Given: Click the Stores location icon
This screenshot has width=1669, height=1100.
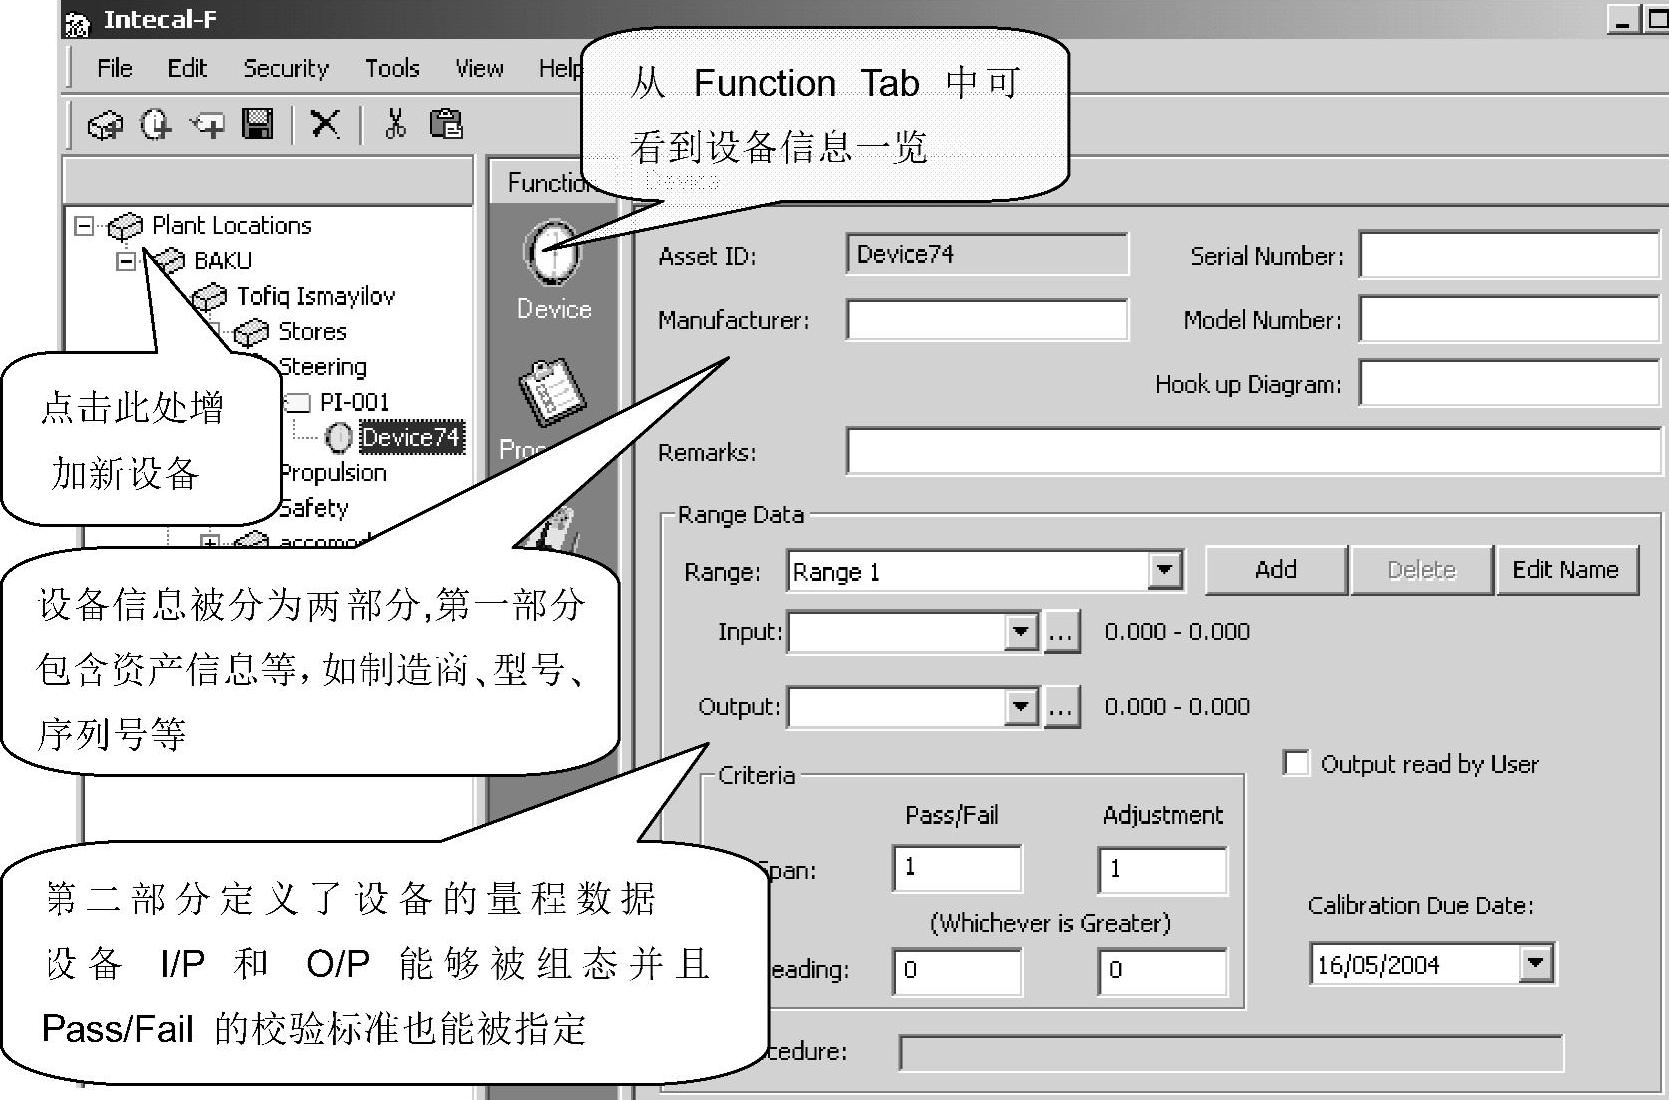Looking at the screenshot, I should coord(251,332).
